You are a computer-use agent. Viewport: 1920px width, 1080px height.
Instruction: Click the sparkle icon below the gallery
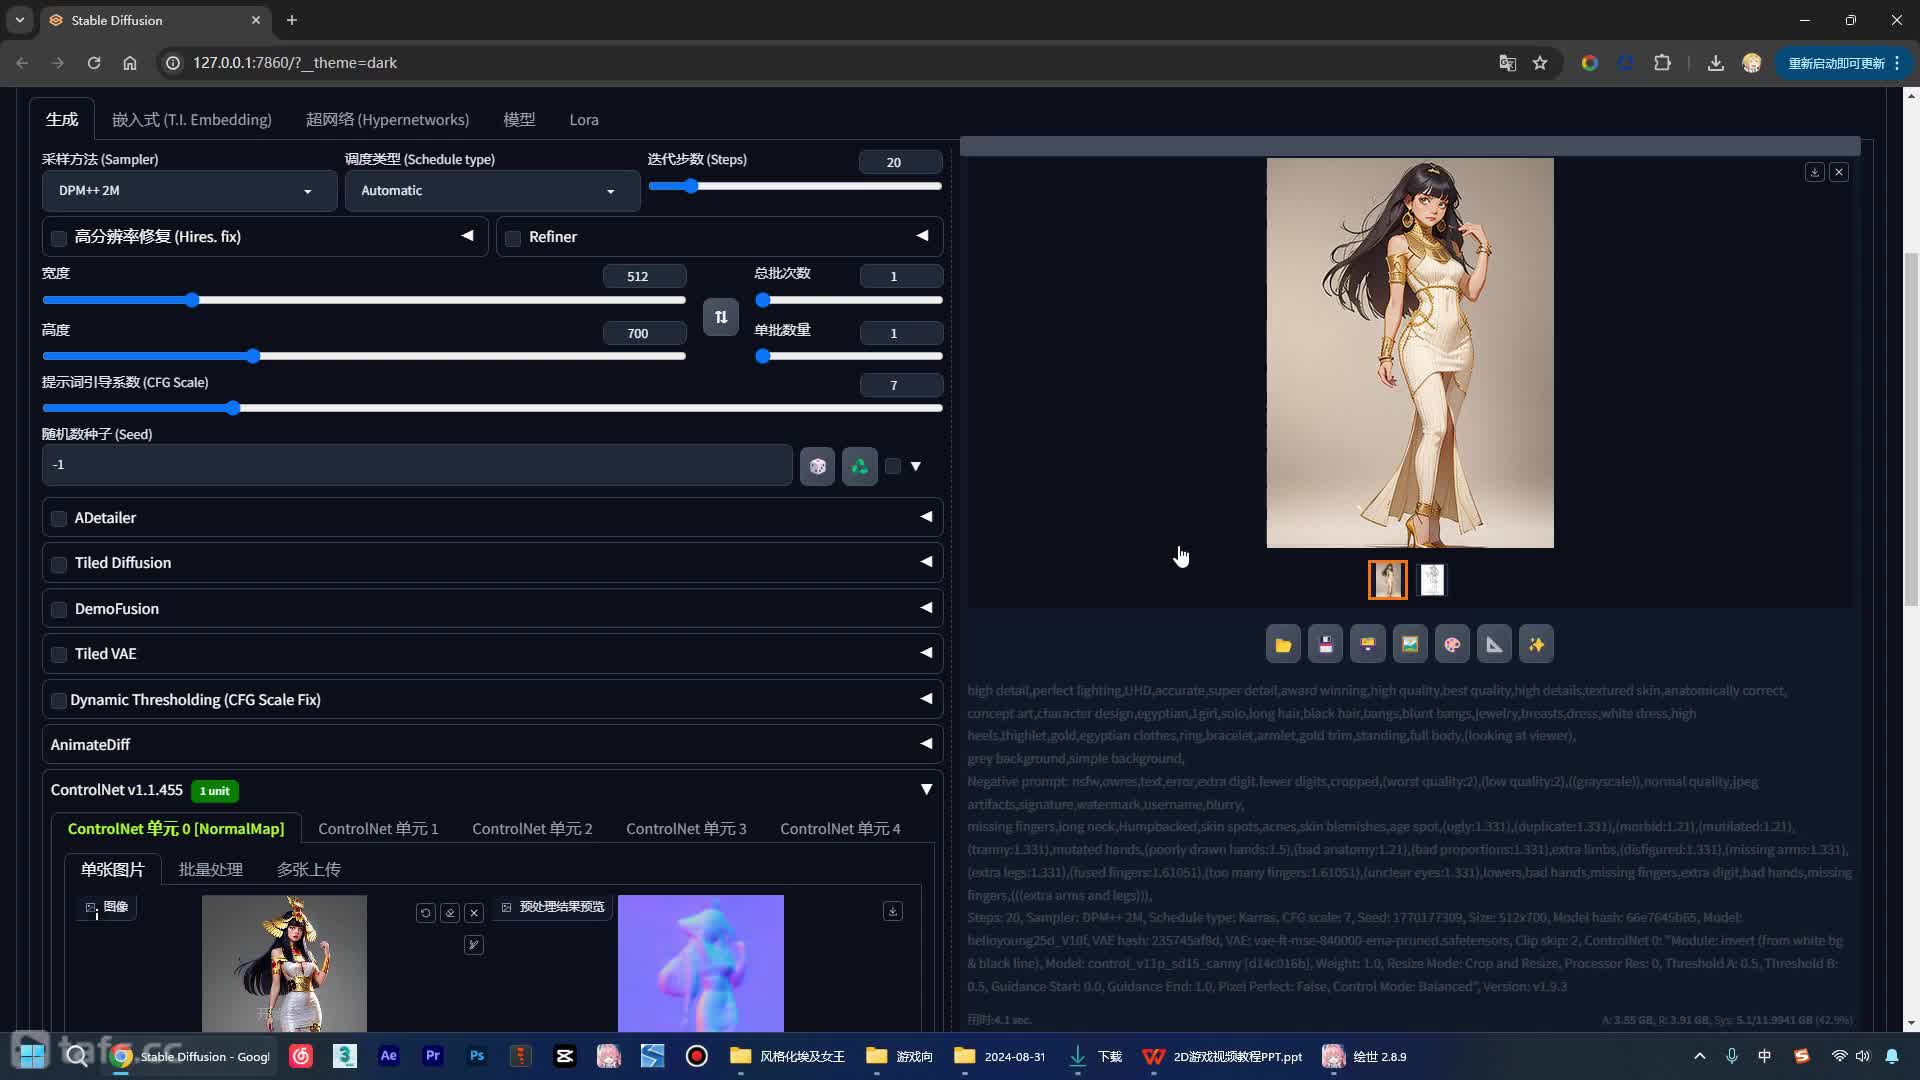pyautogui.click(x=1537, y=645)
